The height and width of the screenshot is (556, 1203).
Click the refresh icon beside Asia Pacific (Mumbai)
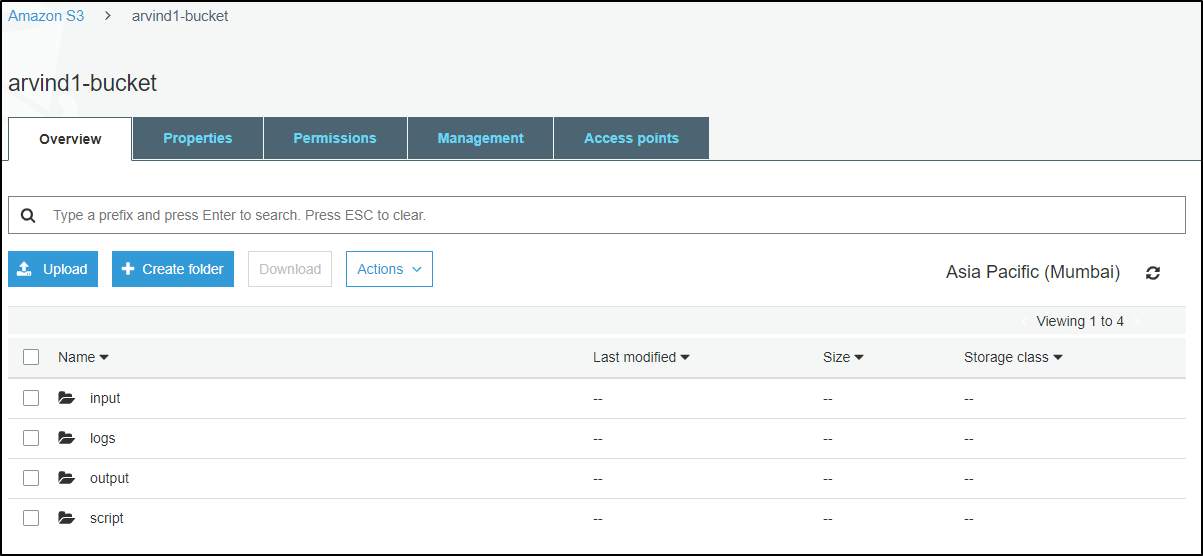click(x=1153, y=273)
